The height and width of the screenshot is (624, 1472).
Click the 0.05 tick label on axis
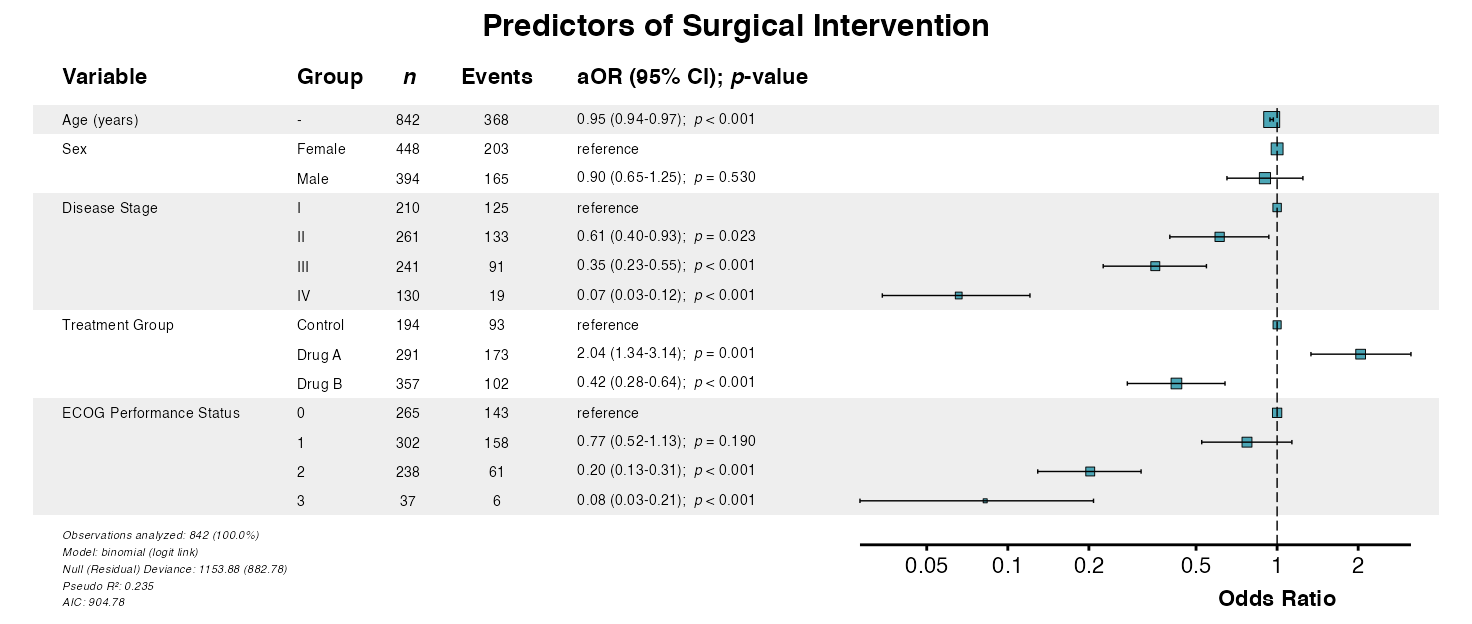pyautogui.click(x=927, y=566)
